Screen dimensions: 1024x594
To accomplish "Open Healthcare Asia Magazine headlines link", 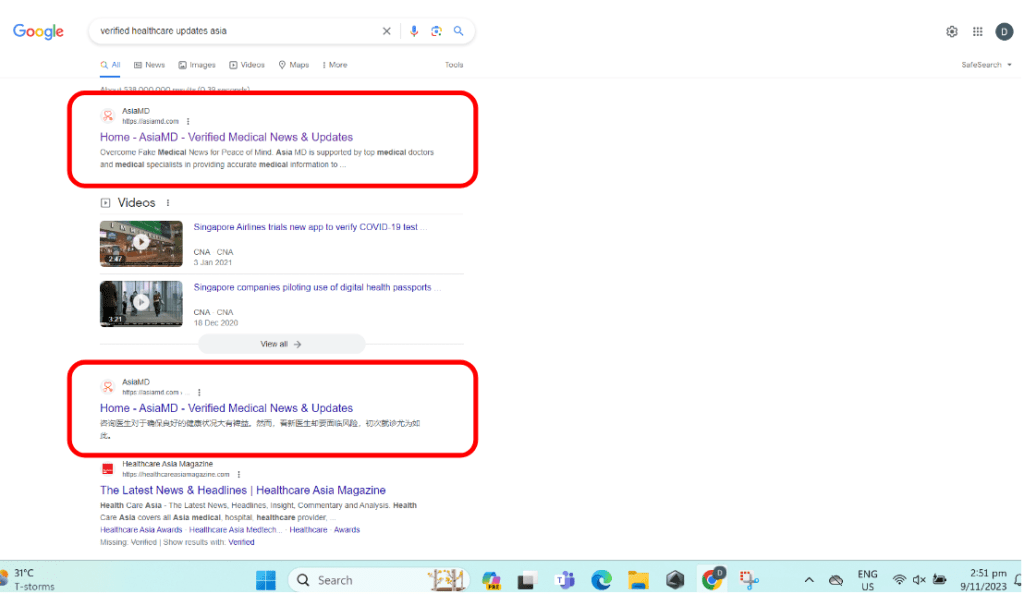I will point(243,490).
